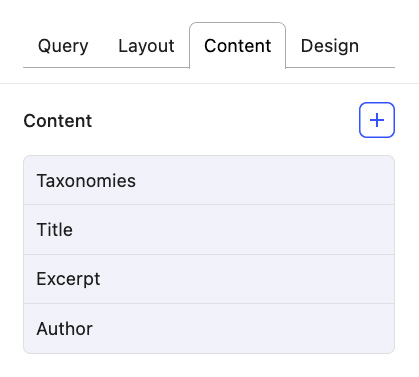This screenshot has height=377, width=419.
Task: Go to the Design tab
Action: coord(330,46)
